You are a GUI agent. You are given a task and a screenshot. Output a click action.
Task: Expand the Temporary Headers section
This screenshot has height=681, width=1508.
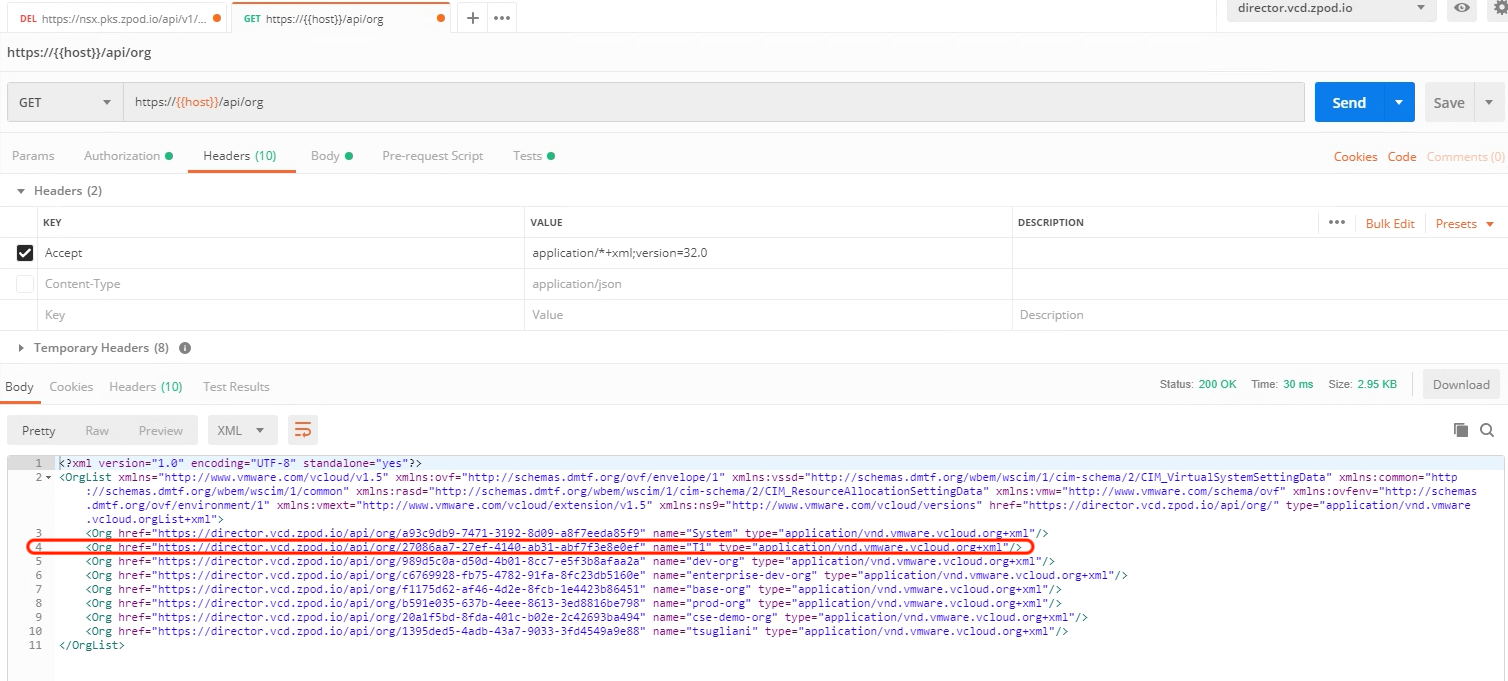tap(22, 348)
